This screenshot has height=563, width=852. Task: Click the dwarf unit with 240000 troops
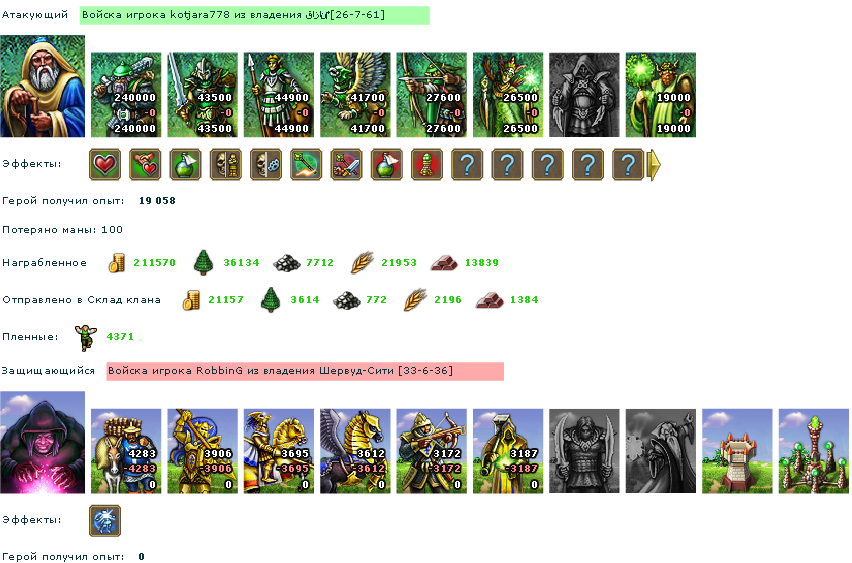tap(126, 95)
